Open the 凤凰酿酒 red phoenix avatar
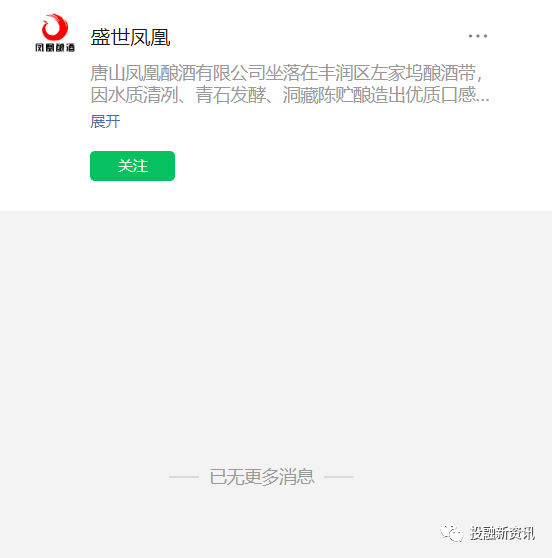This screenshot has width=552, height=558. (55, 33)
